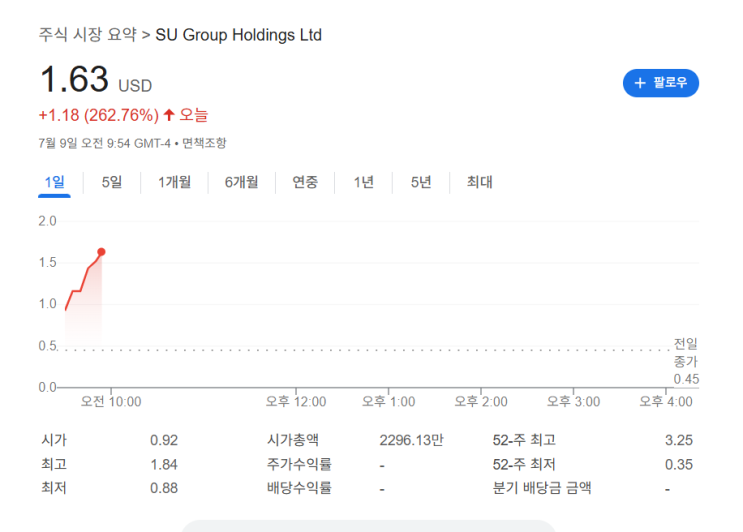The image size is (743, 532).
Task: Open the 주식 시장 요약 breadcrumb link
Action: coord(88,35)
